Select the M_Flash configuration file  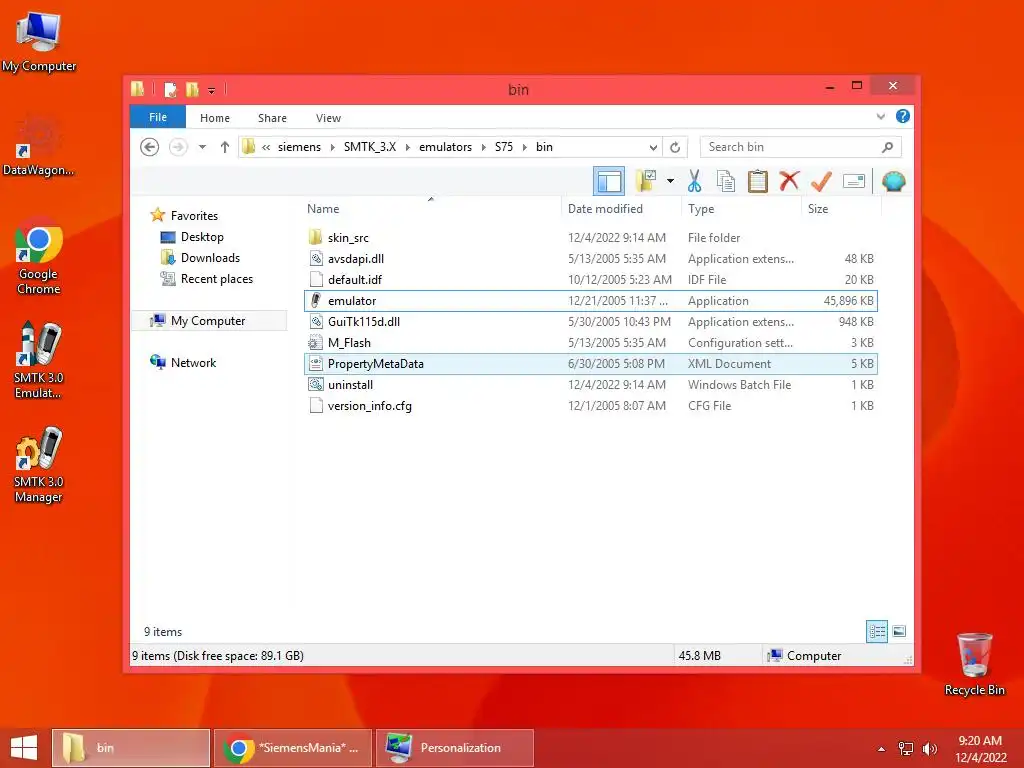(590, 343)
